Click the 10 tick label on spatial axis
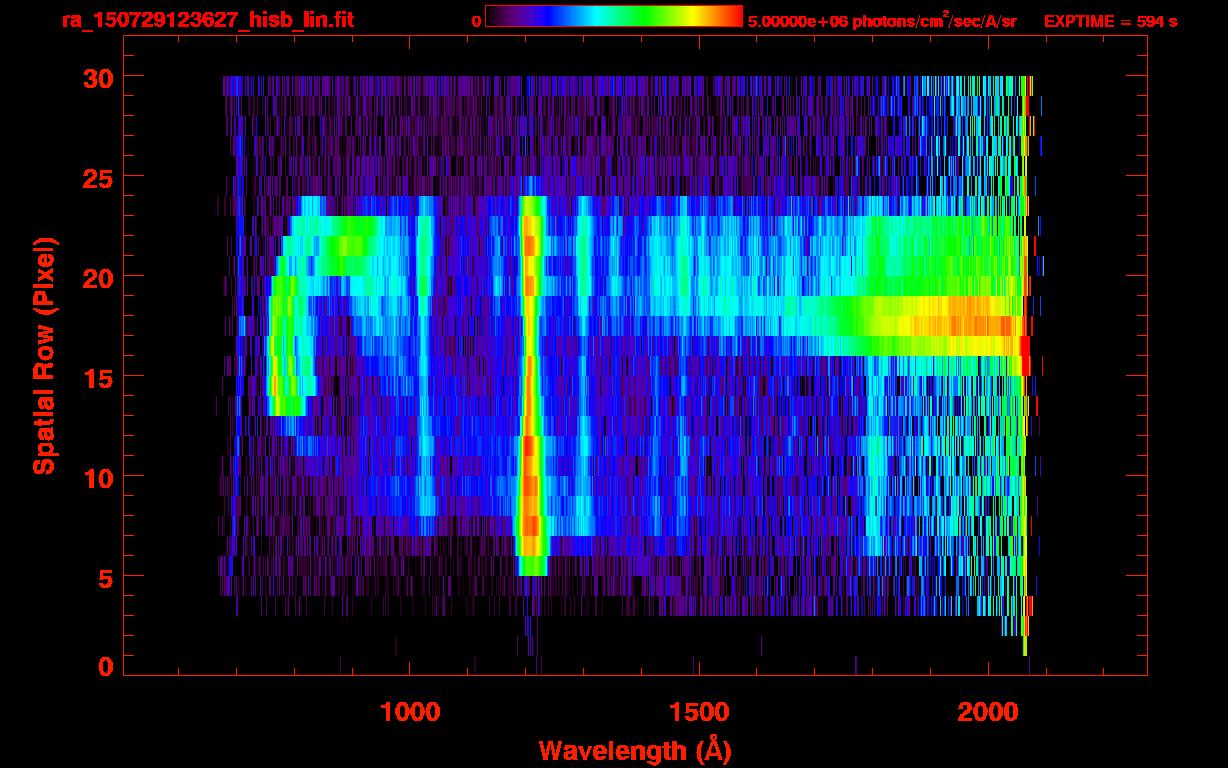This screenshot has width=1228, height=768. click(95, 477)
